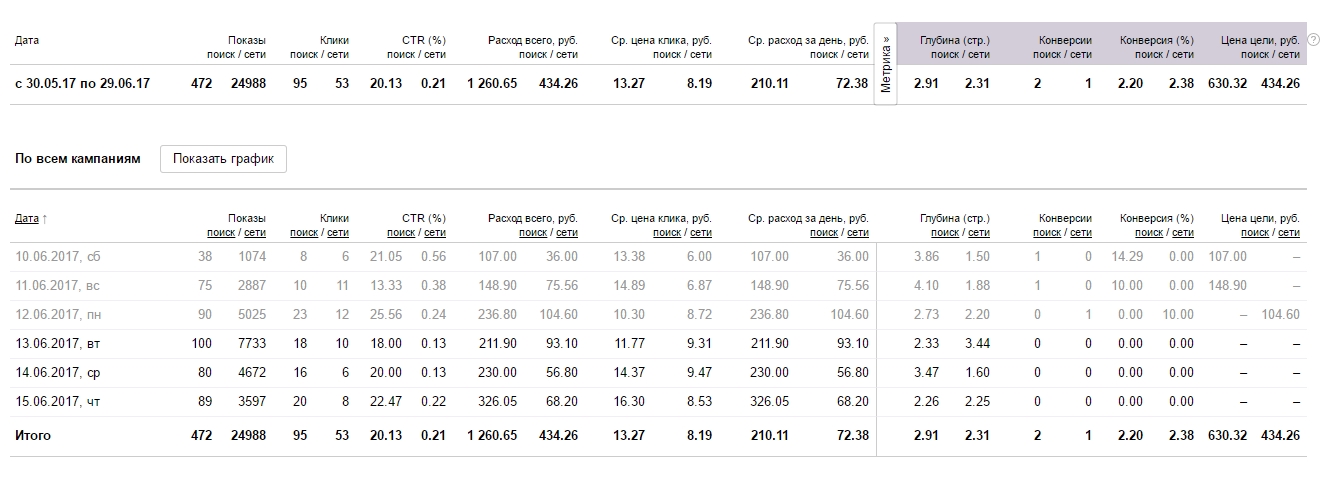Select the 10.06.2017, сб row date
Screen dimensions: 1327x482
(x=58, y=257)
